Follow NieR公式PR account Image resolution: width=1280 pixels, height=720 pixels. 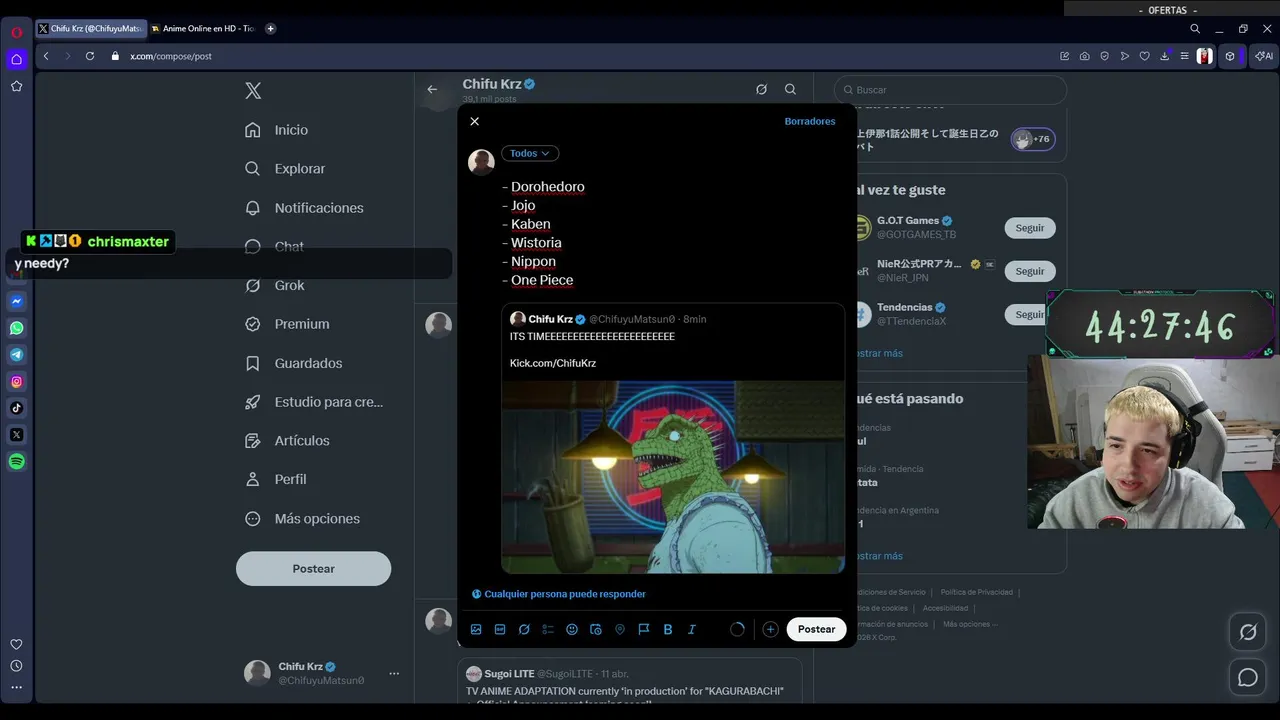pos(1030,271)
